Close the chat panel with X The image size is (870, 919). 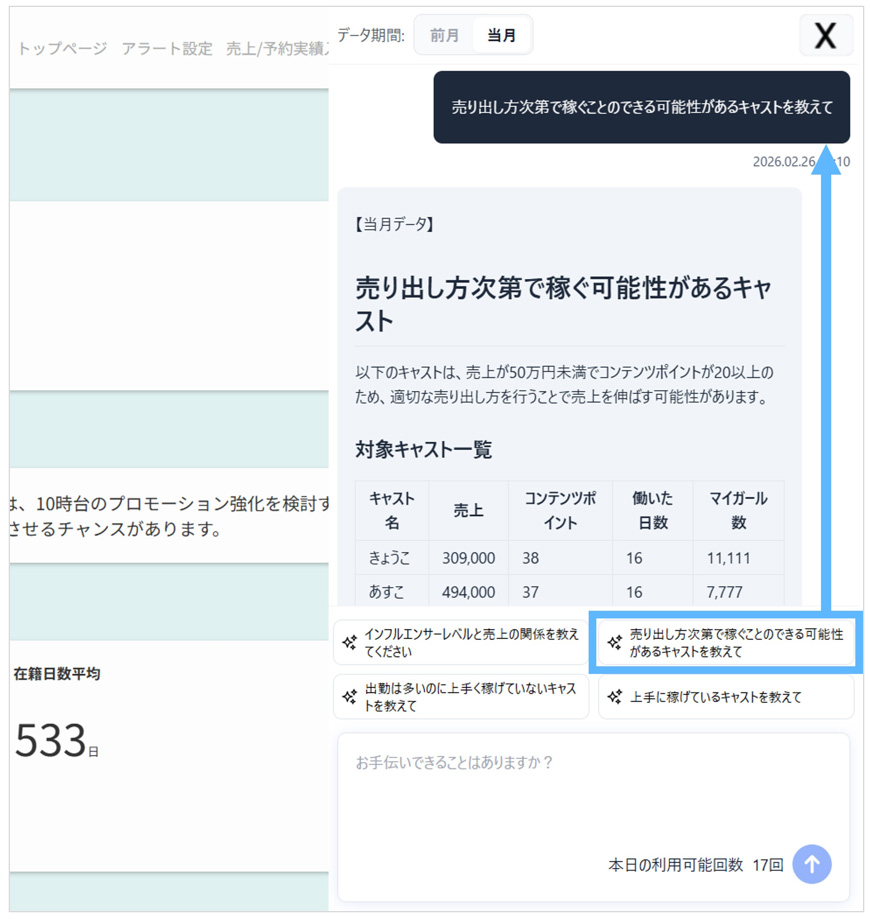[825, 36]
